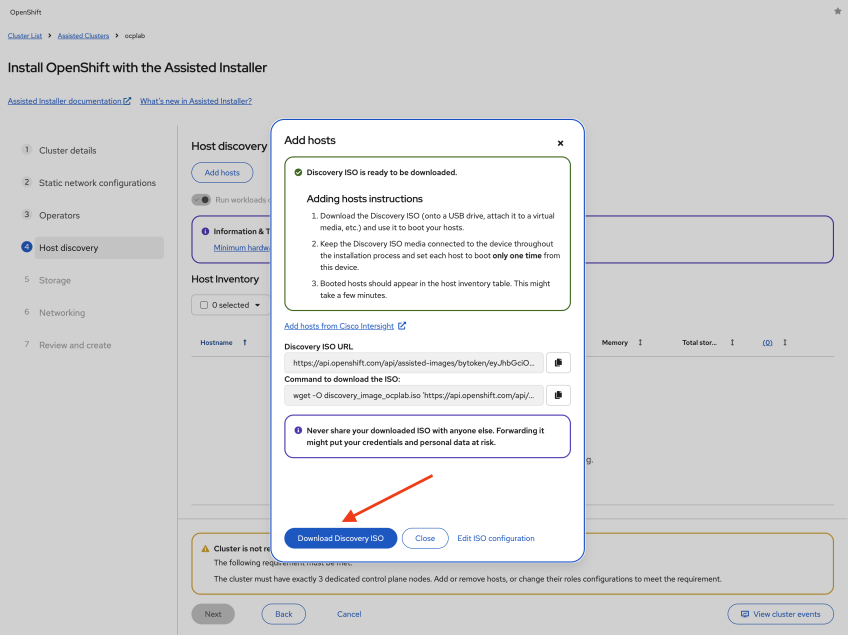848x635 pixels.
Task: Open Edit ISO configuration link
Action: pyautogui.click(x=496, y=538)
